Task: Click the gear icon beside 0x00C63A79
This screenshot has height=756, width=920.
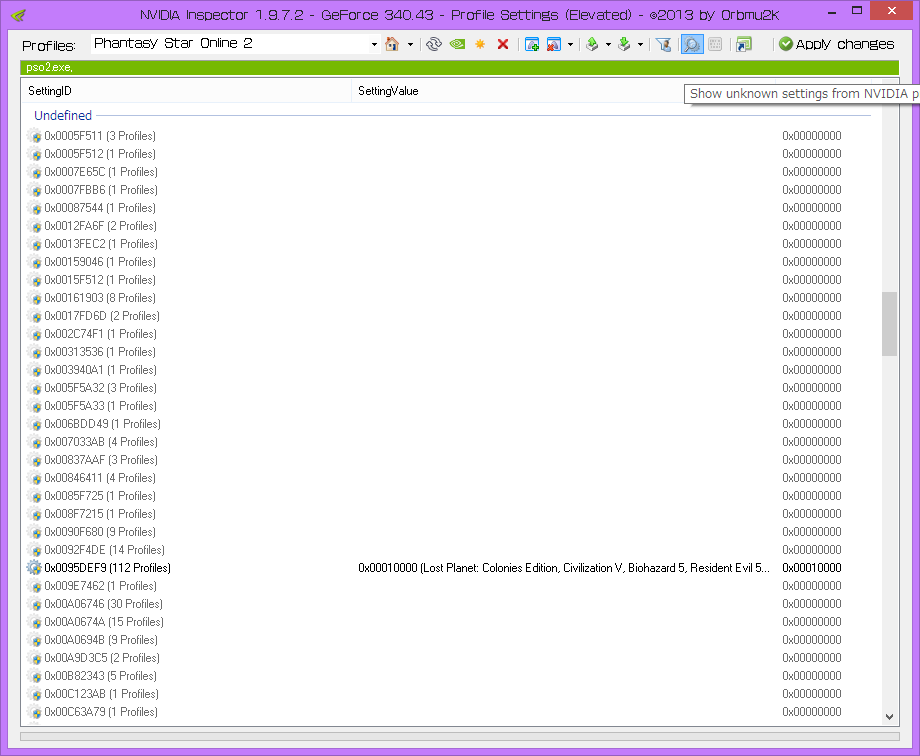Action: click(34, 712)
